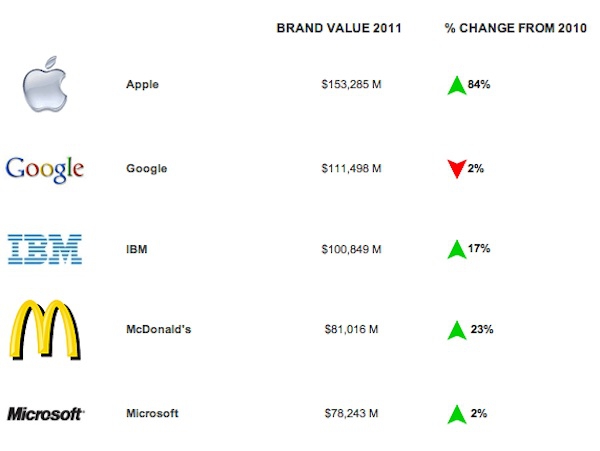Image resolution: width=600 pixels, height=451 pixels.
Task: Click the Microsoft brand name text
Action: tap(152, 414)
